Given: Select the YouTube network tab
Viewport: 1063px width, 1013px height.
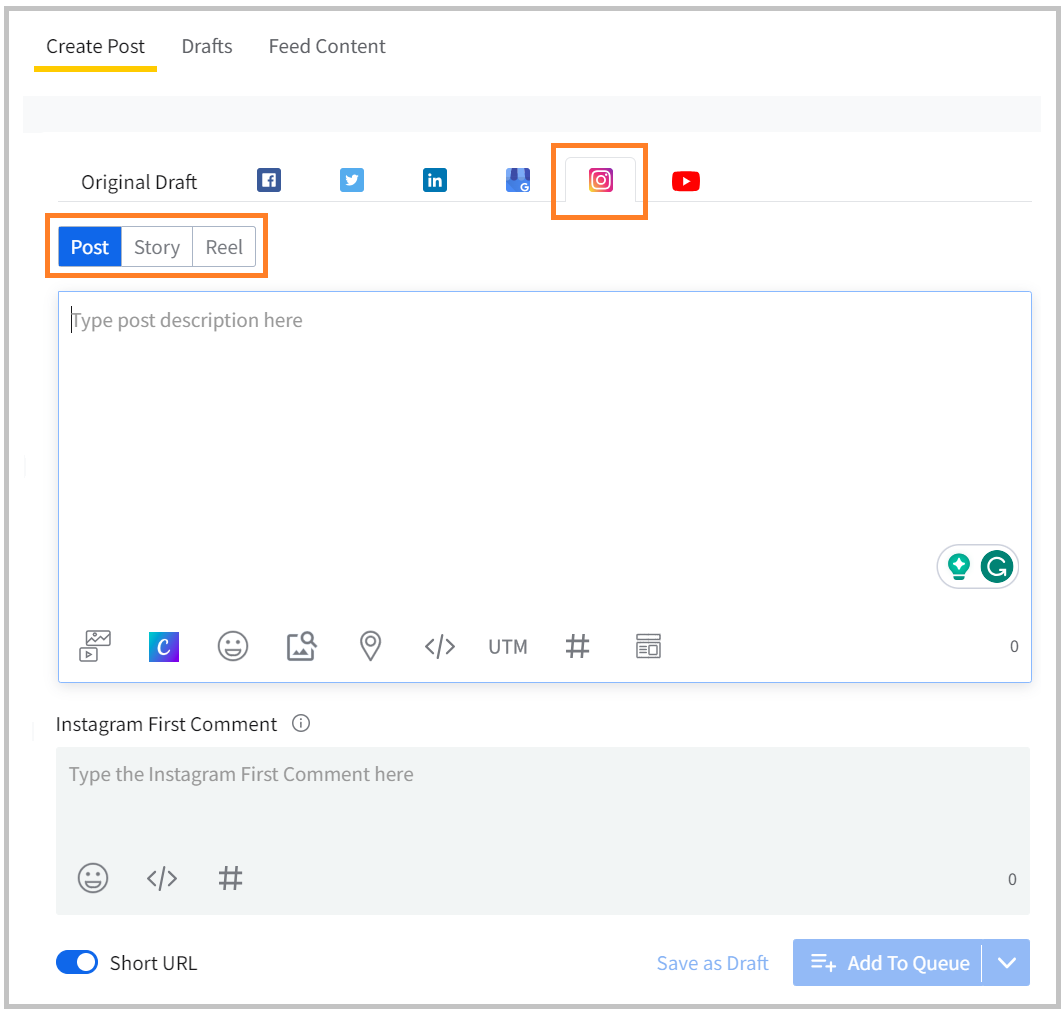Looking at the screenshot, I should click(x=685, y=181).
